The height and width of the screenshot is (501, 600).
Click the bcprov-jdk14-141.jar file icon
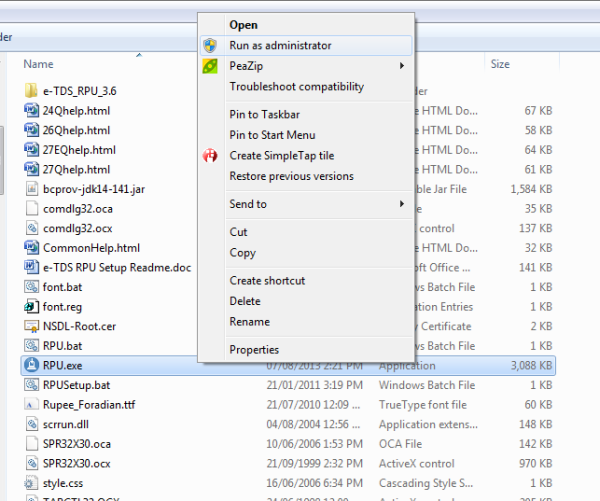click(31, 188)
